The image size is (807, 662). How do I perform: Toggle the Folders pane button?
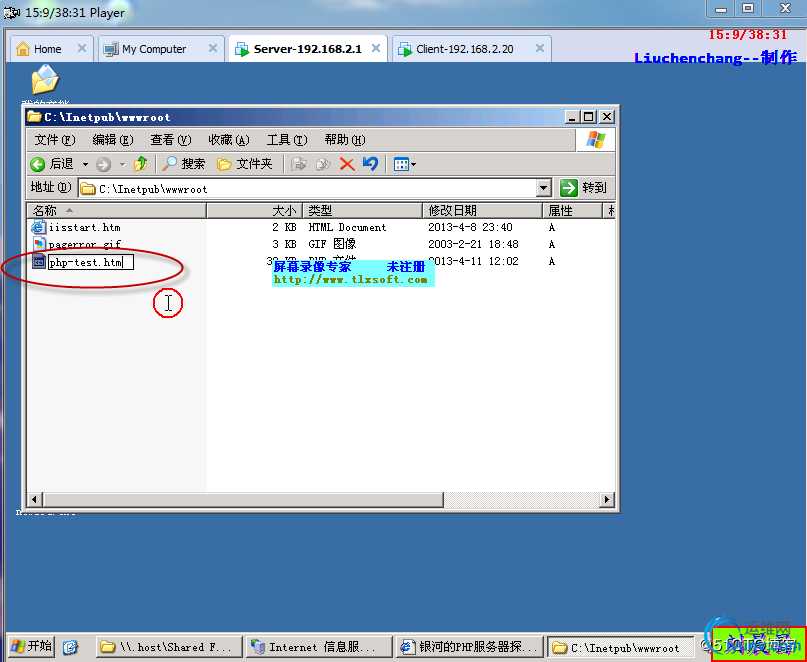click(x=244, y=164)
